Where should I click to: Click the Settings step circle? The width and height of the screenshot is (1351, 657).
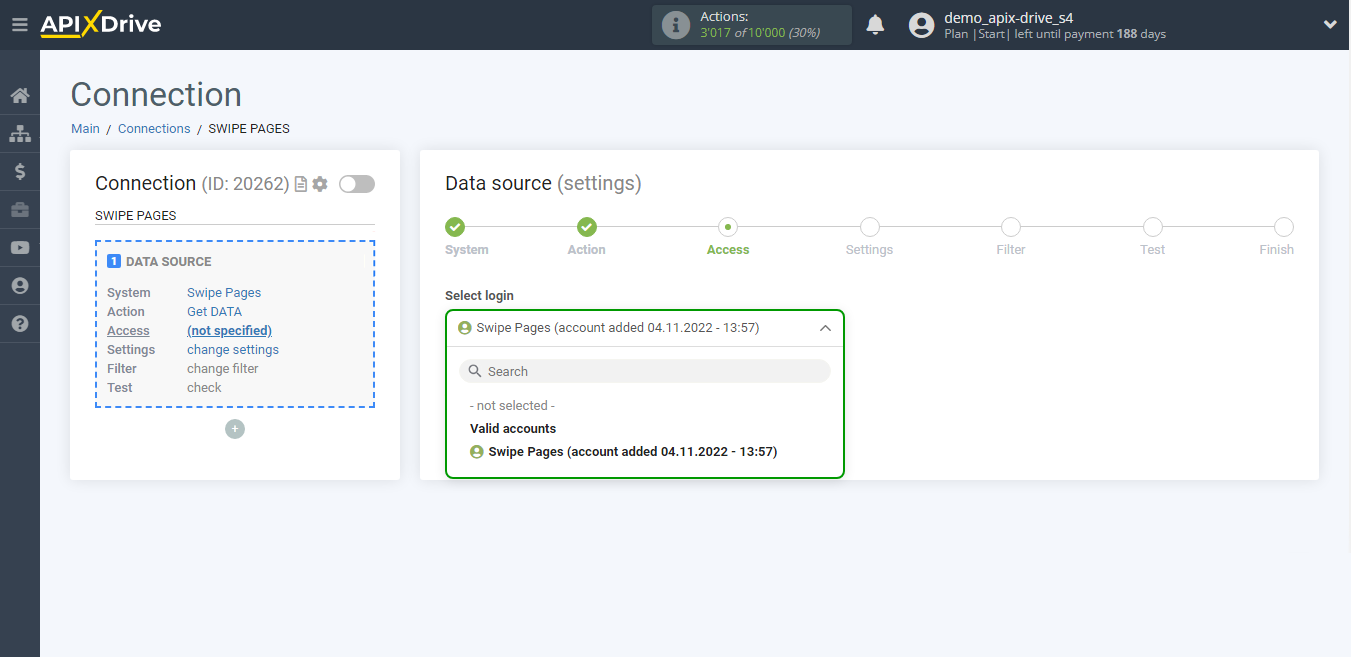click(x=870, y=227)
